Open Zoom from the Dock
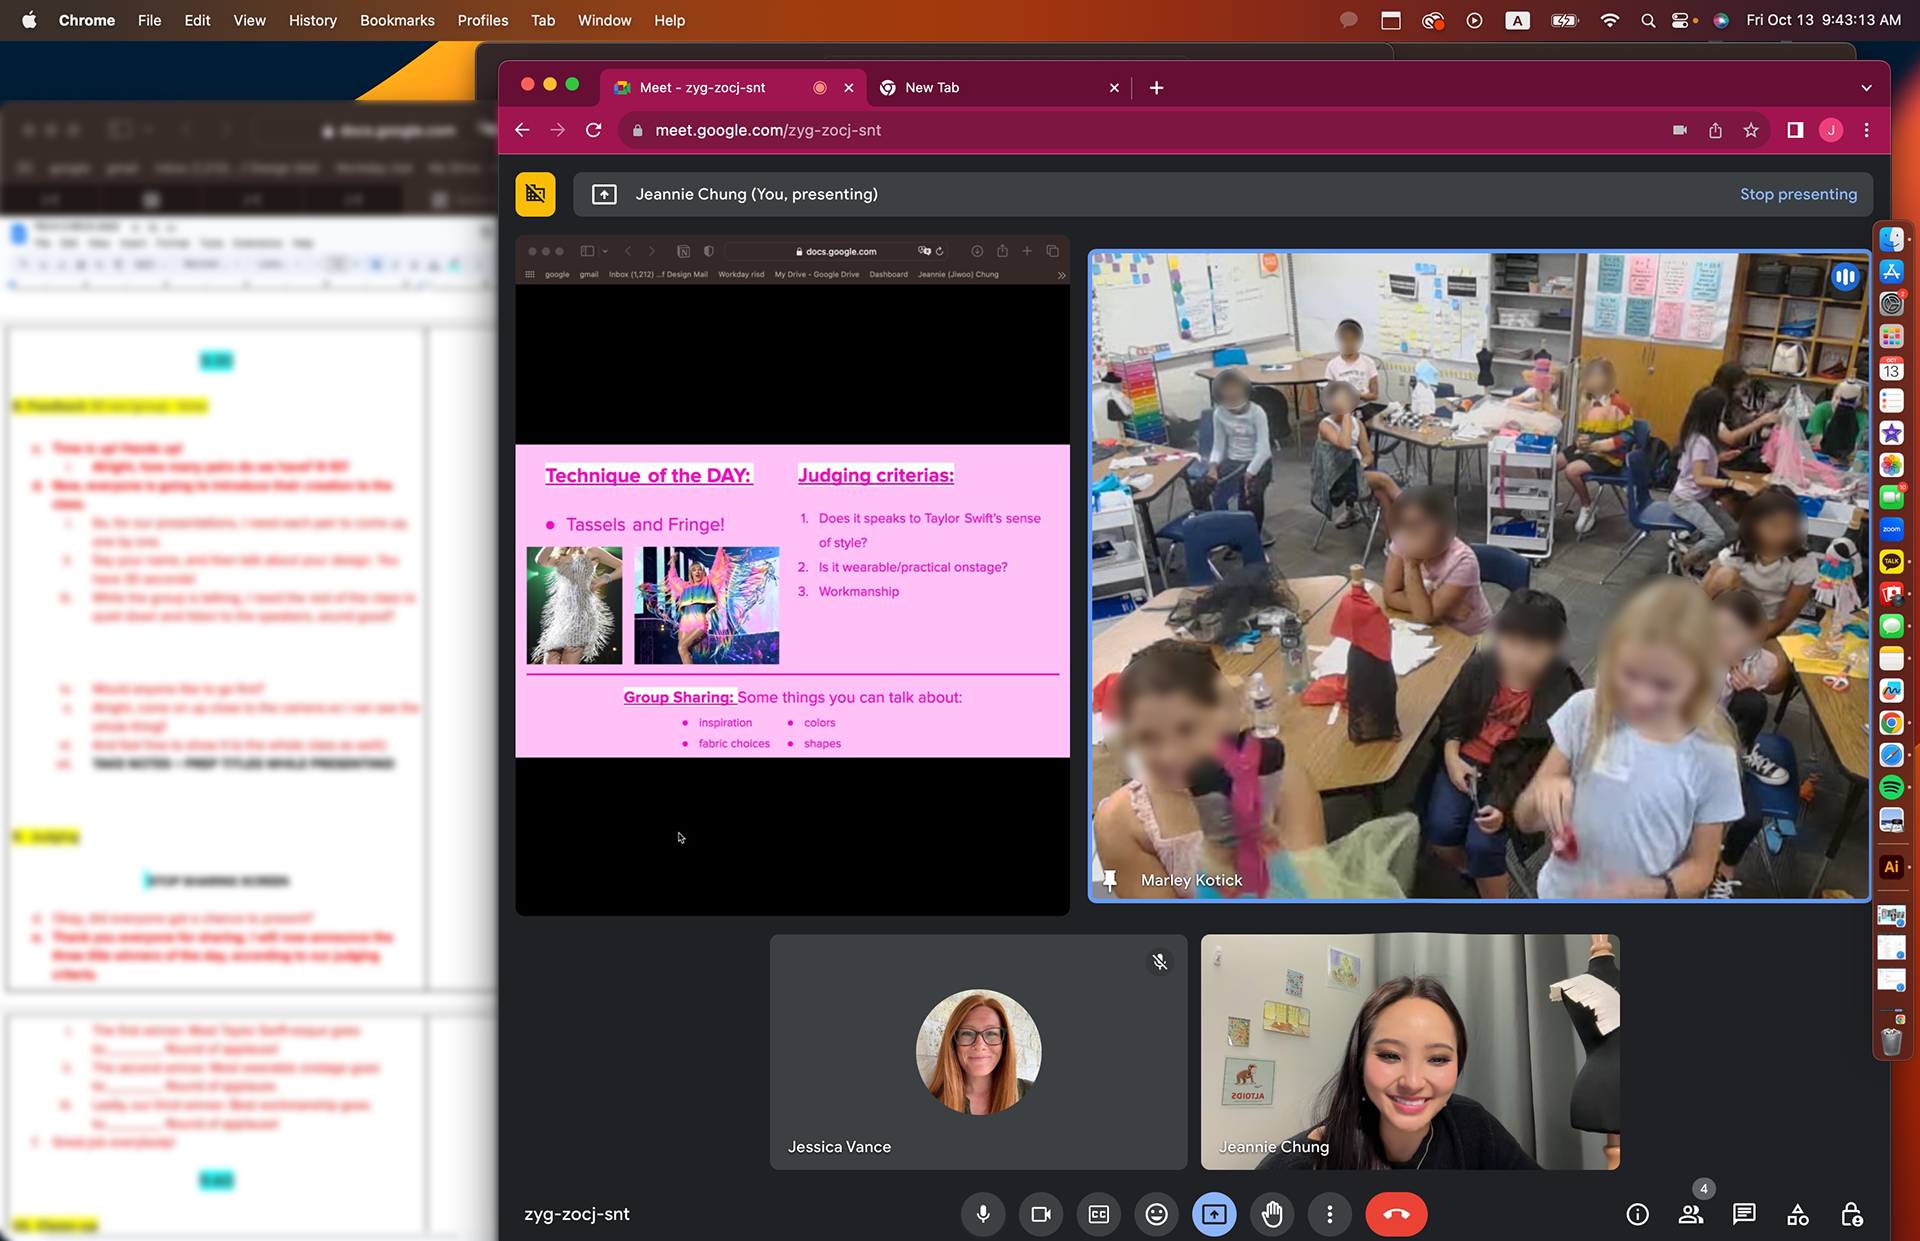Viewport: 1920px width, 1241px height. [x=1891, y=529]
